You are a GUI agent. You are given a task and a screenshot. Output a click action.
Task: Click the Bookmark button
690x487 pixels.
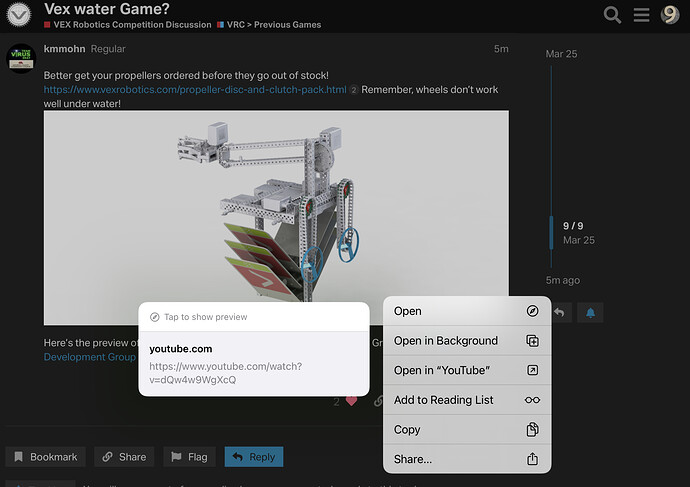(x=45, y=457)
